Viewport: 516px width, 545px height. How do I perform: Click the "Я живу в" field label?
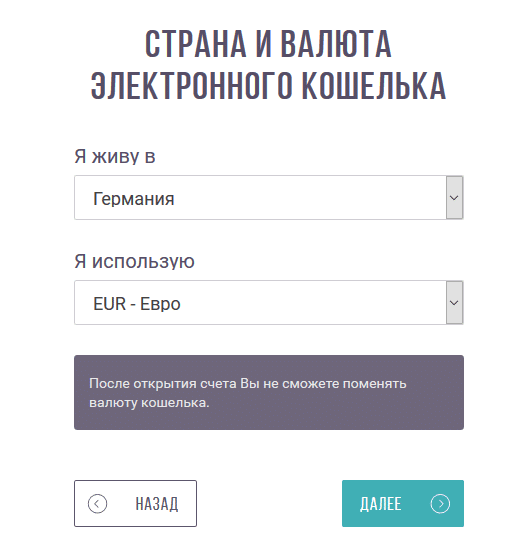[x=115, y=156]
